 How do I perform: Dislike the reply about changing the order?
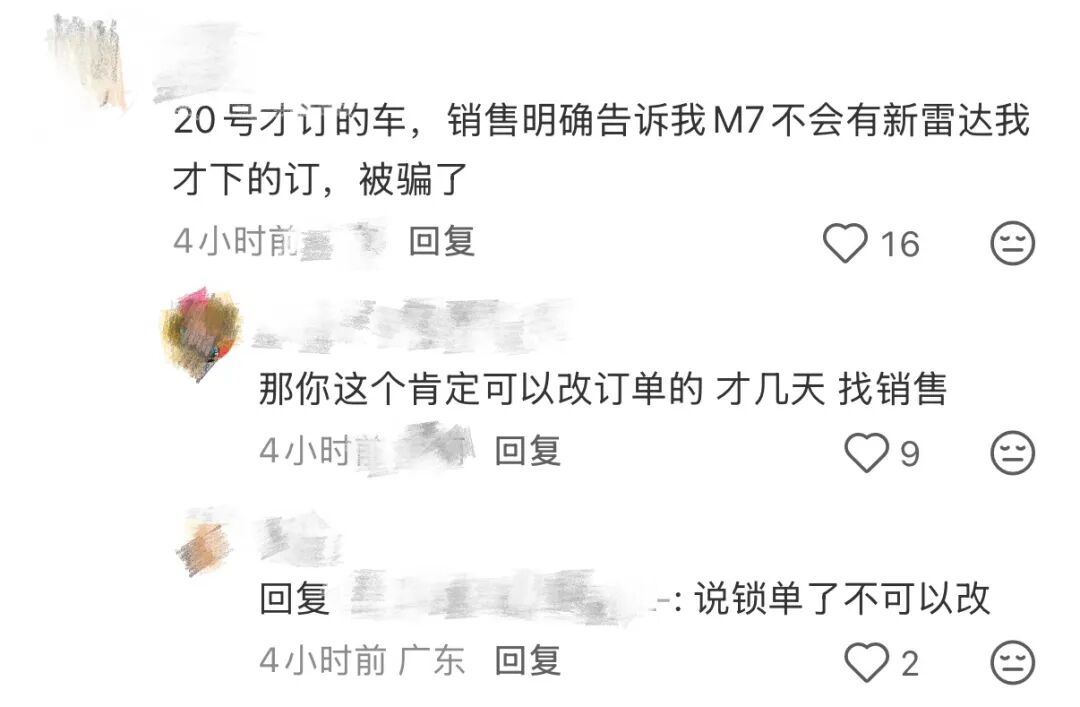pyautogui.click(x=1012, y=453)
